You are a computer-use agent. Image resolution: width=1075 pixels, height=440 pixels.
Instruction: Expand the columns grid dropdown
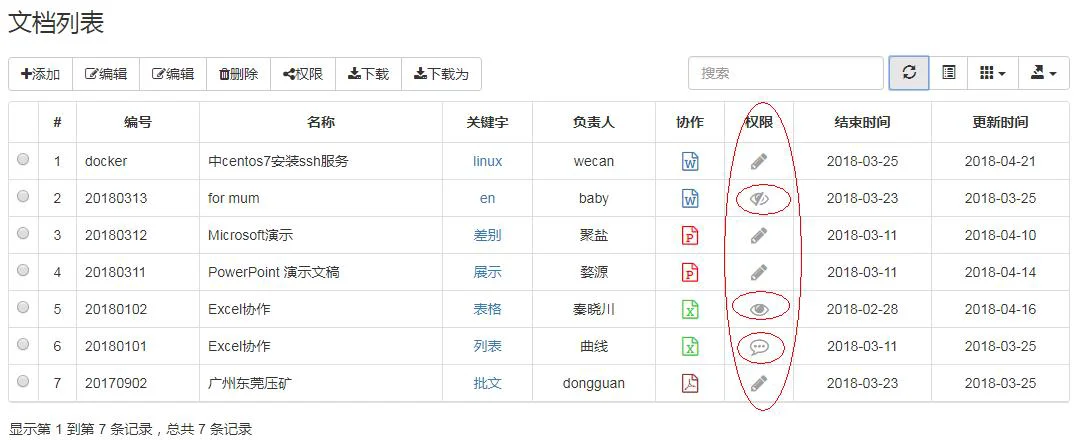pos(993,73)
